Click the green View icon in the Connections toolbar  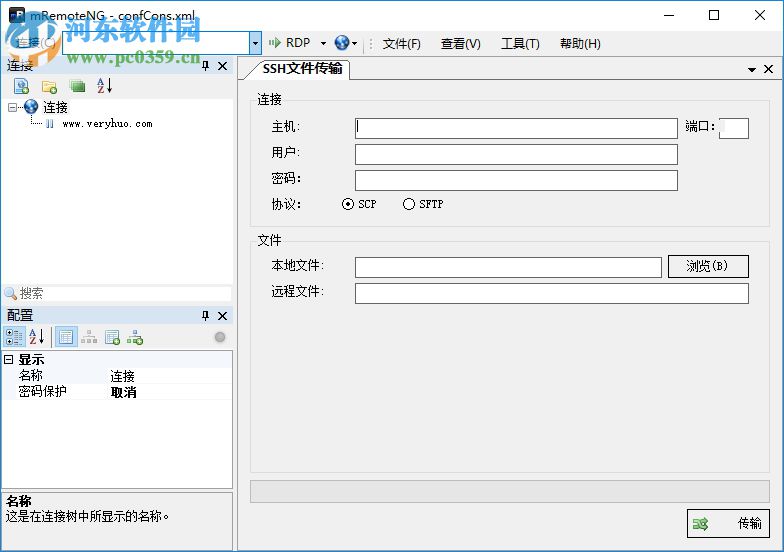[78, 86]
